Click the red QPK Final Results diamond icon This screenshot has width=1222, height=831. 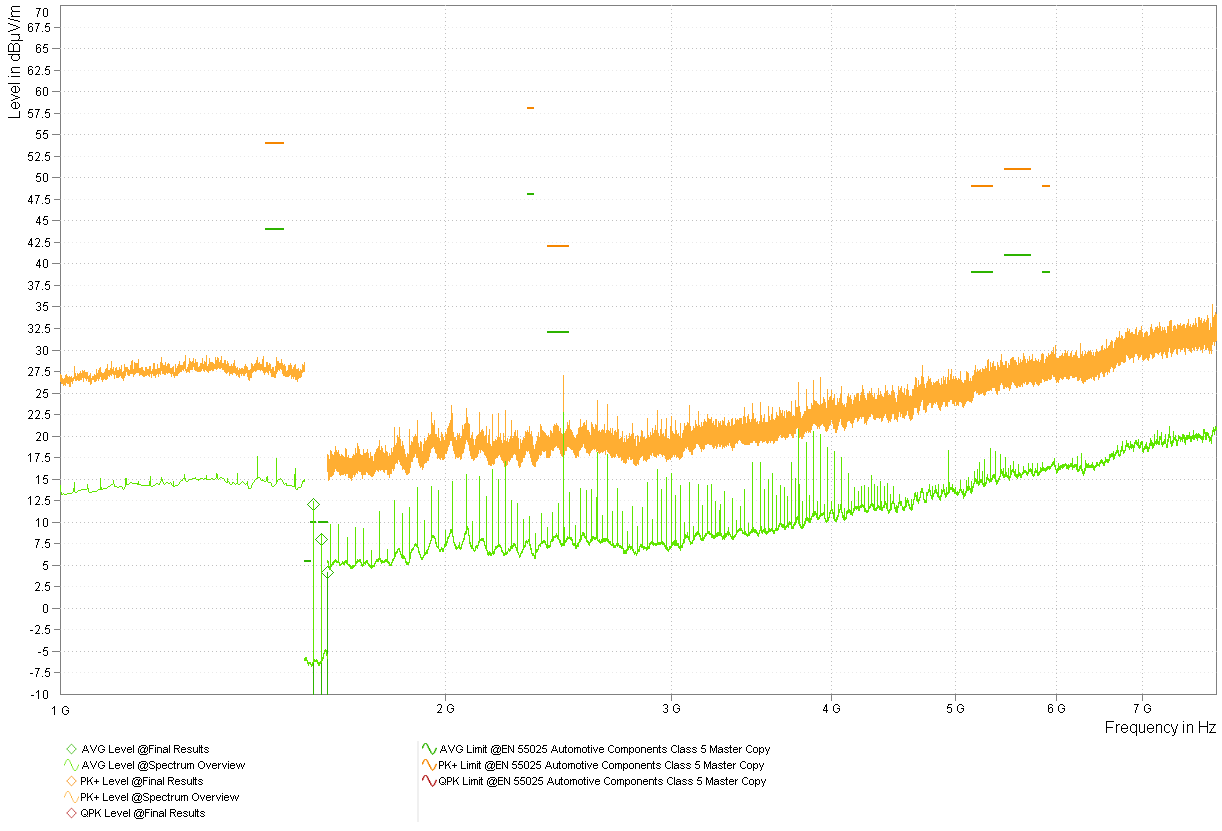pos(70,813)
